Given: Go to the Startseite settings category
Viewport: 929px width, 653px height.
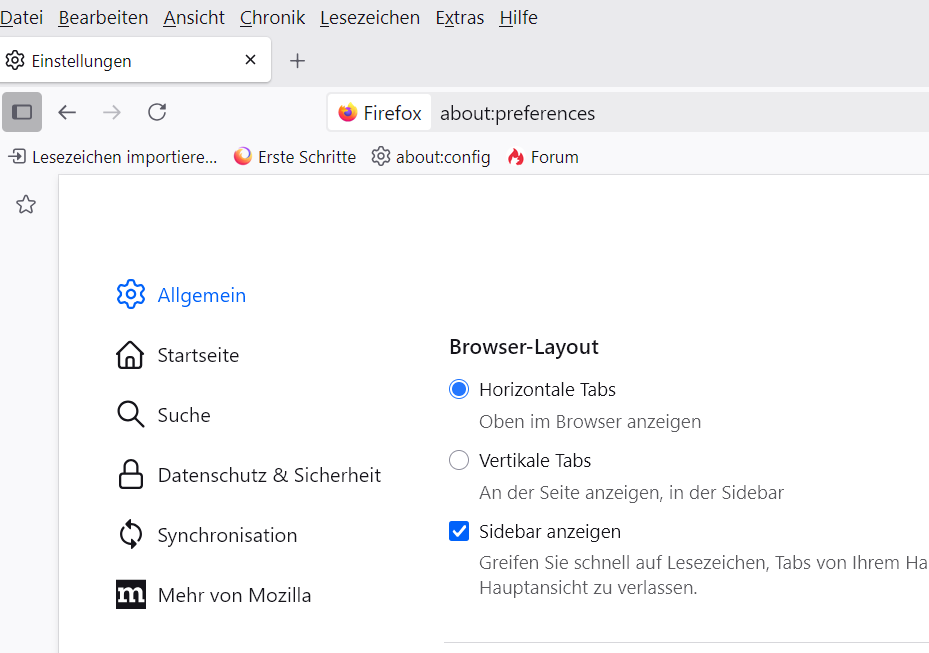Looking at the screenshot, I should tap(198, 355).
